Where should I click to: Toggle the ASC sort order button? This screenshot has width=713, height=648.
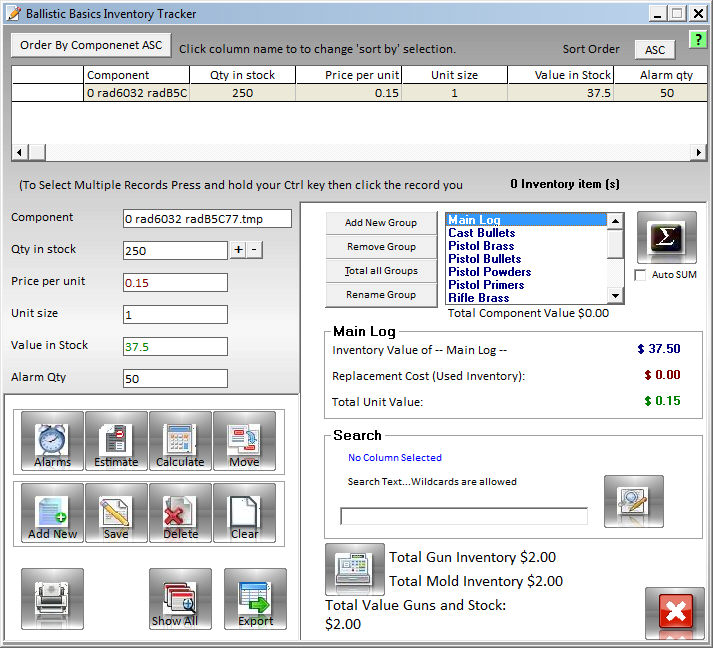tap(655, 50)
